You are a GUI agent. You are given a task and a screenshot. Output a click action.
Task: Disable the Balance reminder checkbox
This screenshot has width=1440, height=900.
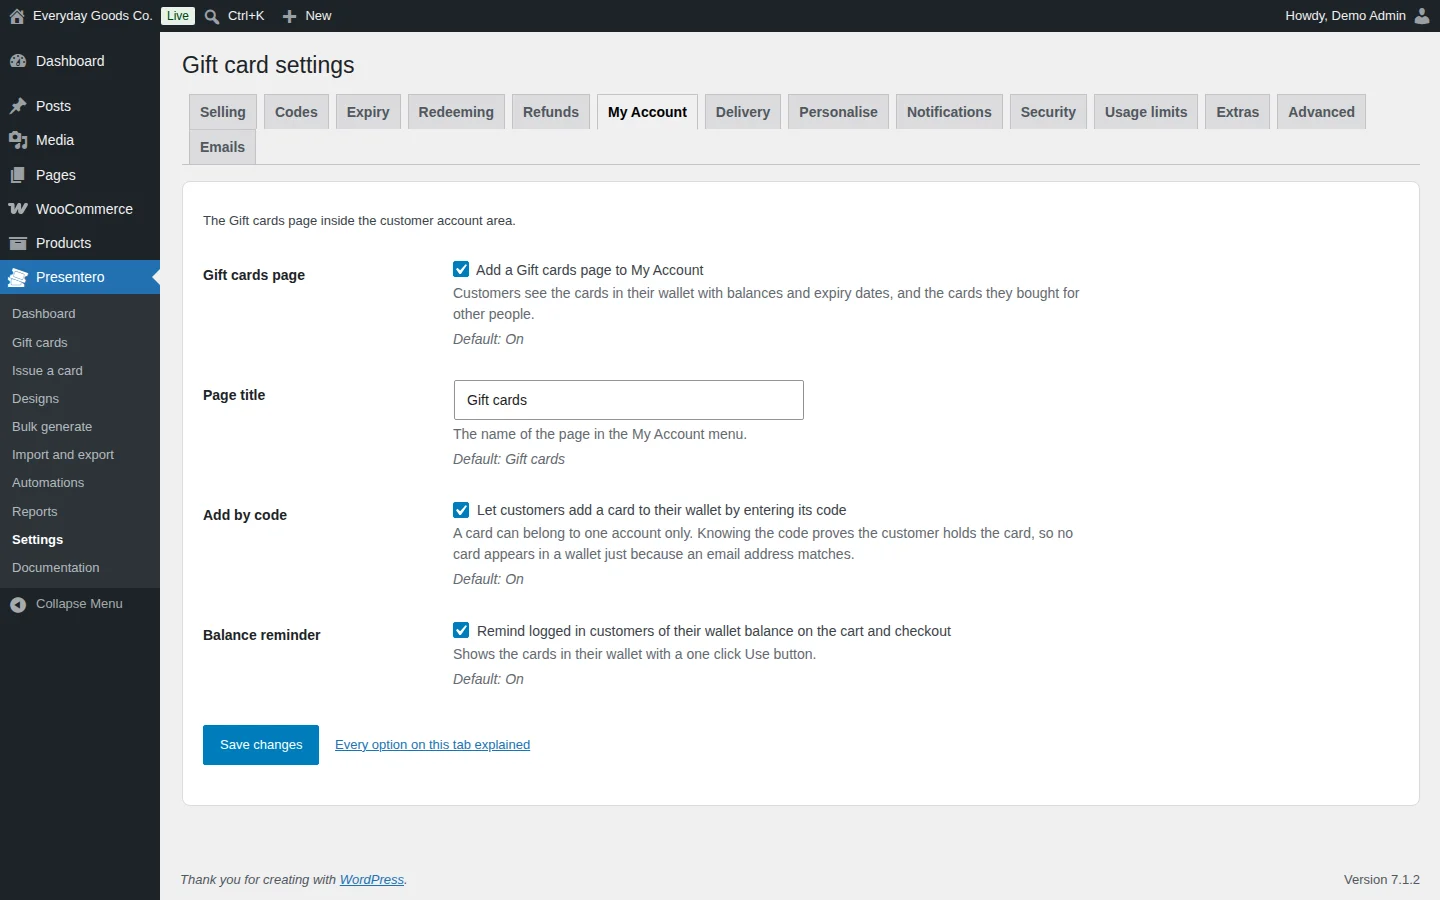click(x=461, y=630)
